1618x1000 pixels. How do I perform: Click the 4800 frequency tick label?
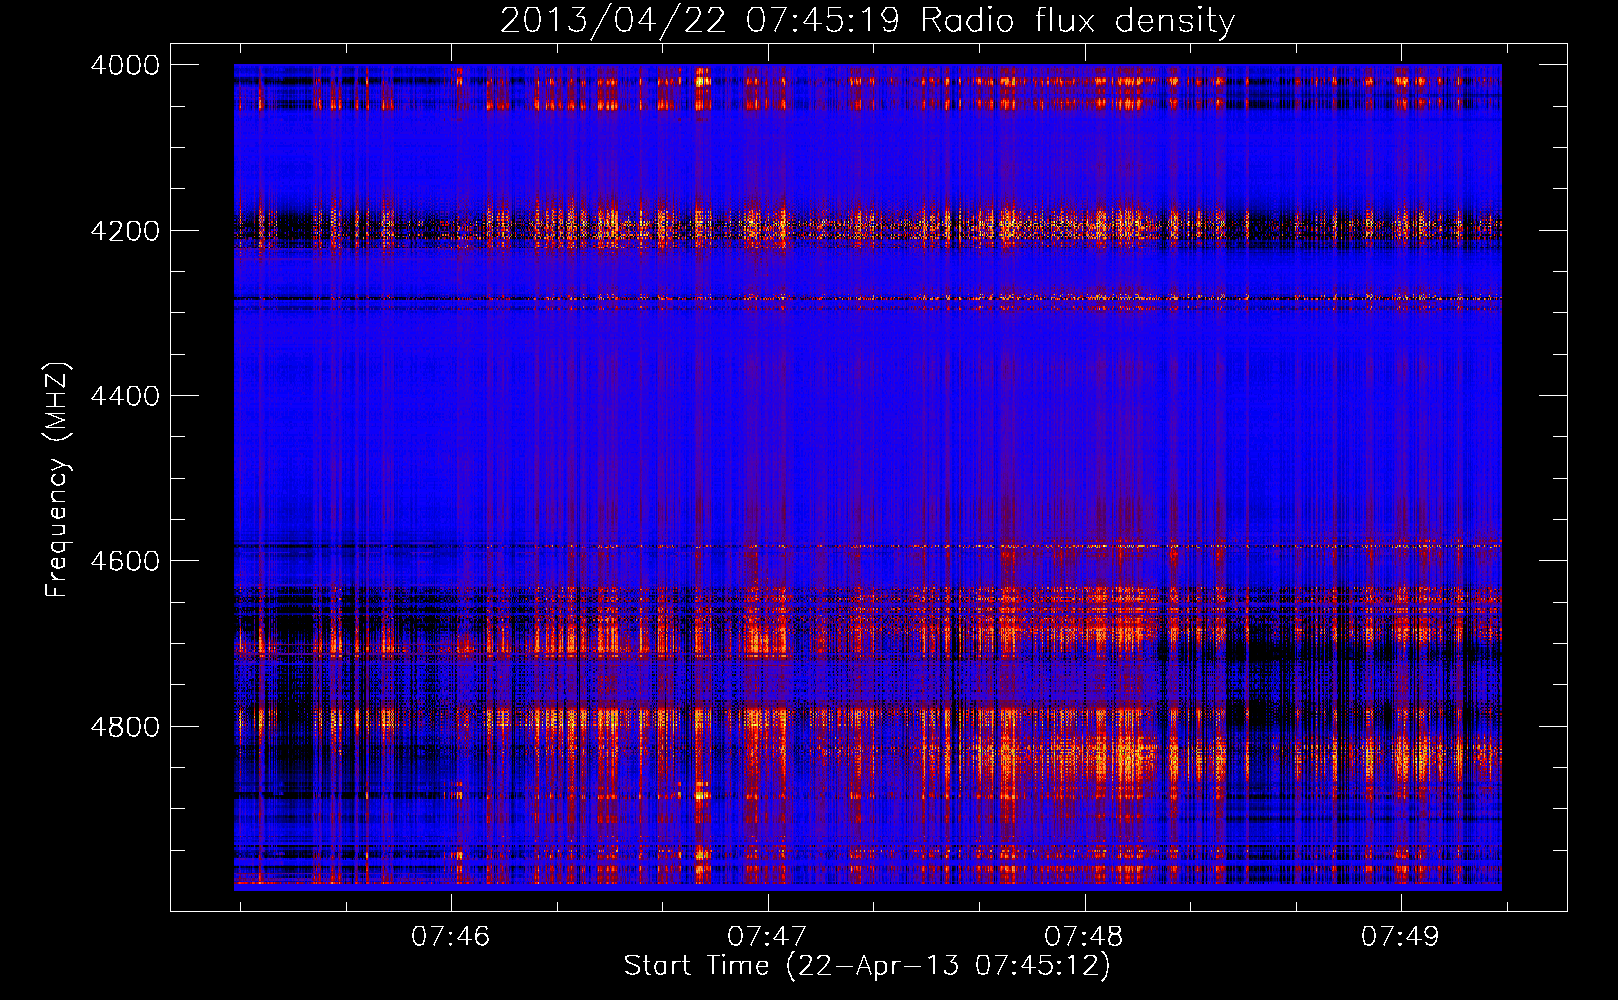point(125,727)
